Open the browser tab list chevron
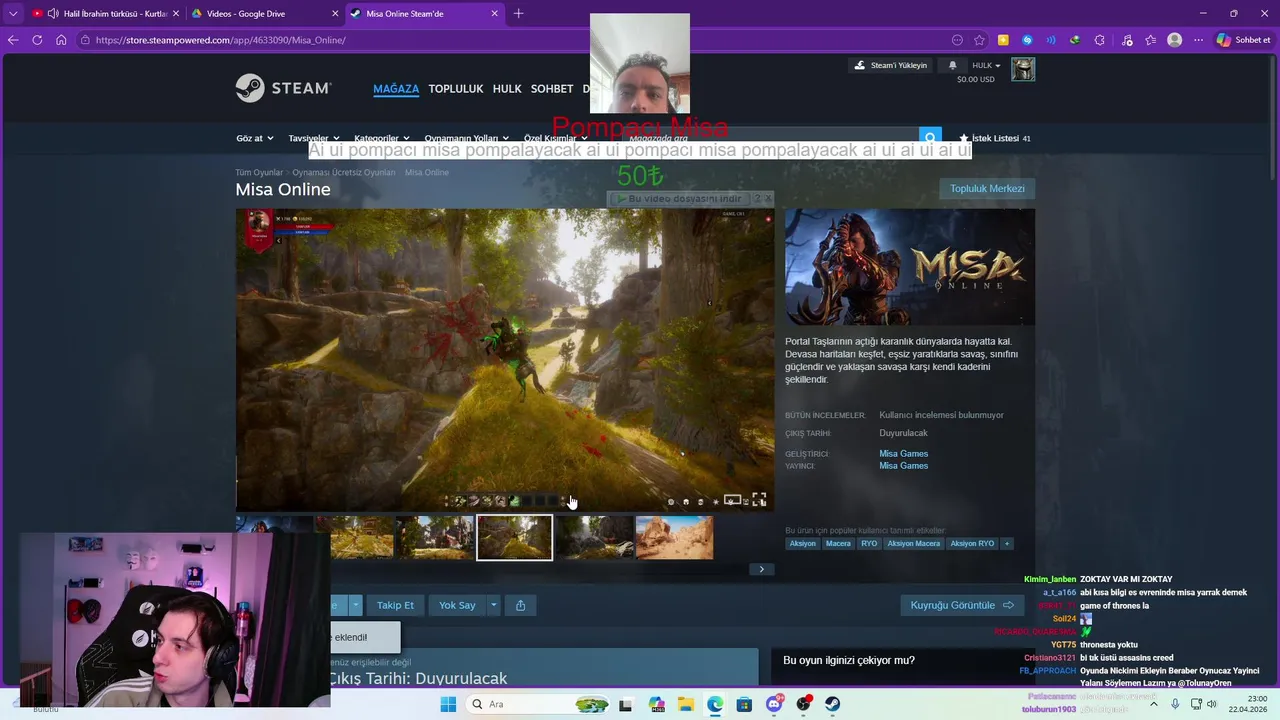 tap(13, 14)
